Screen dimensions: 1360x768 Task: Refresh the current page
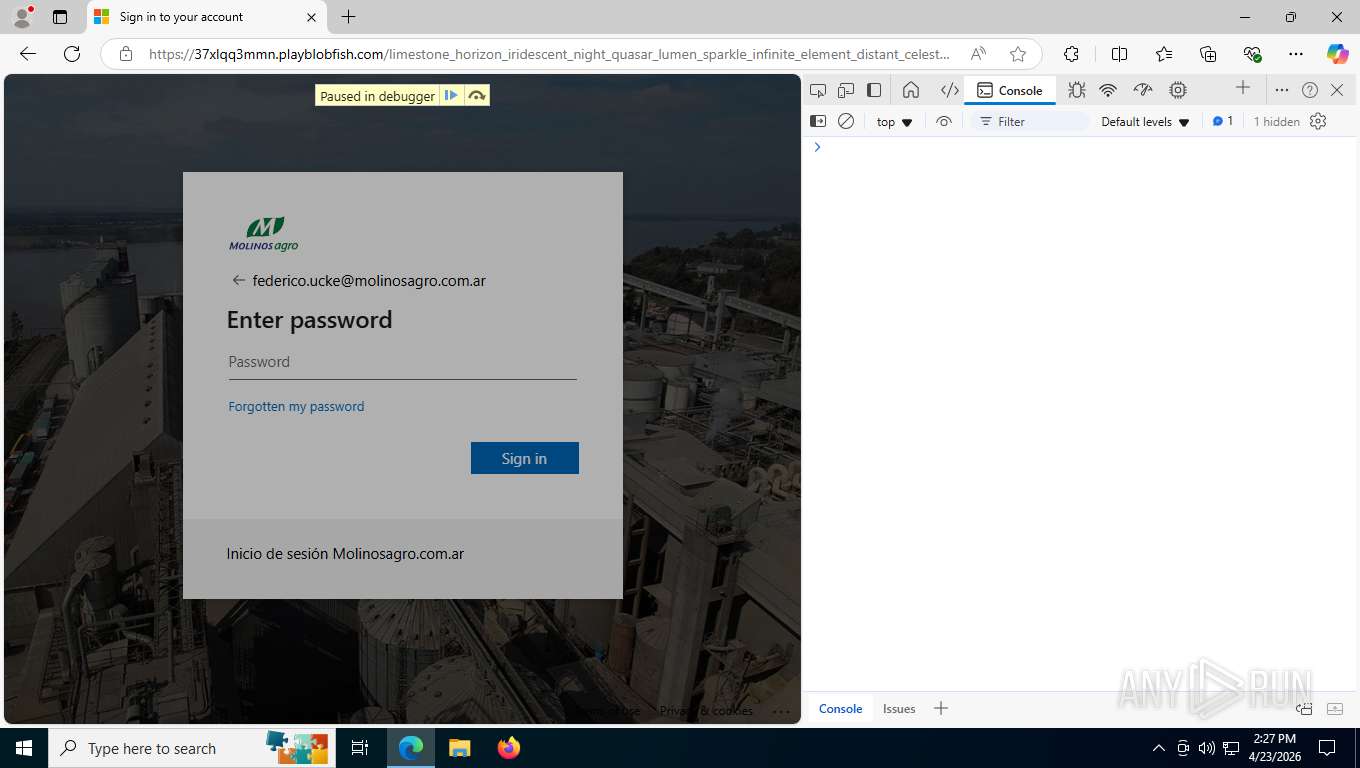(72, 54)
